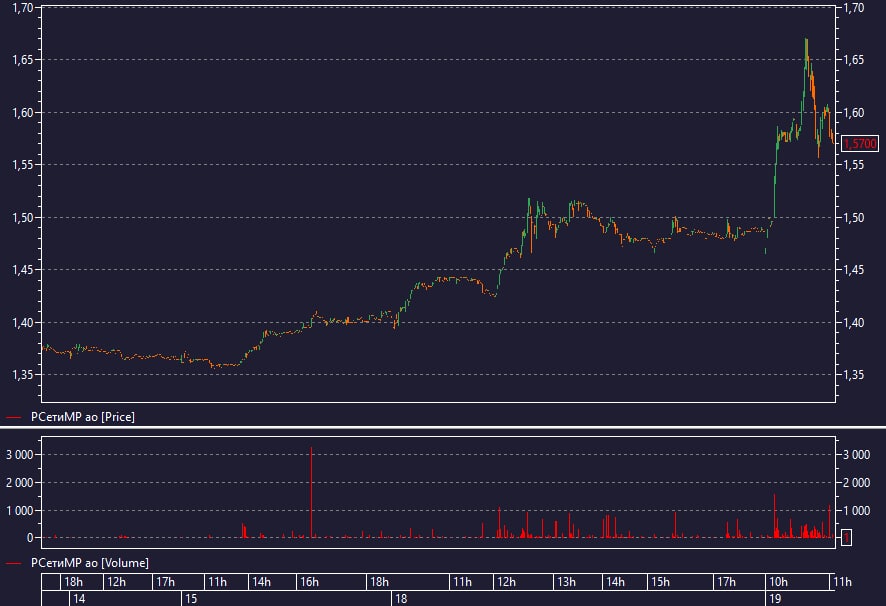Click the 13h label on the time axis
Image resolution: width=886 pixels, height=606 pixels.
click(x=566, y=582)
